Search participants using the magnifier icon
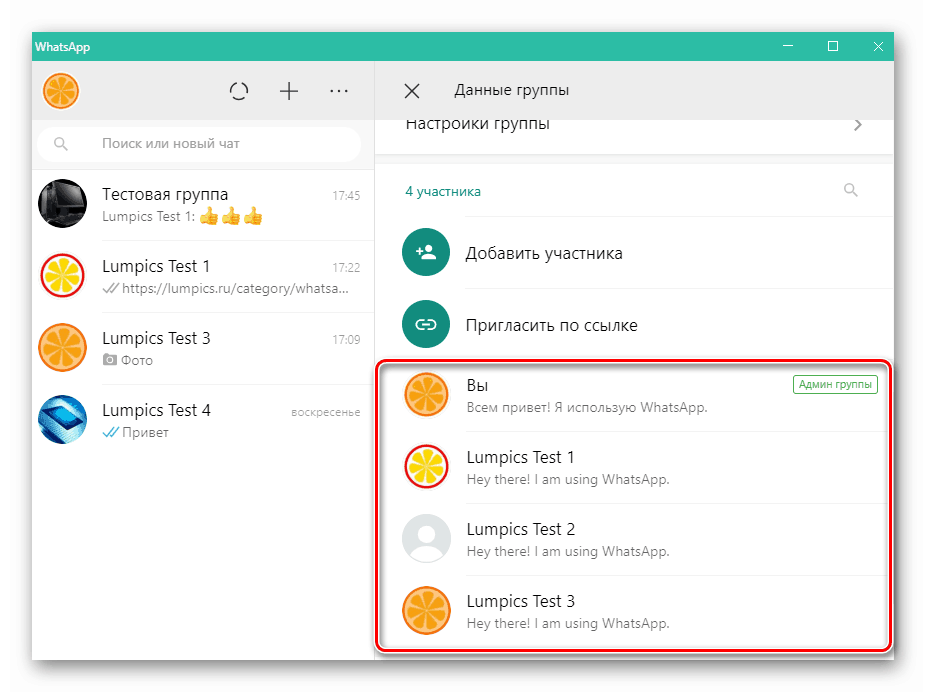The height and width of the screenshot is (692, 926). pyautogui.click(x=850, y=190)
